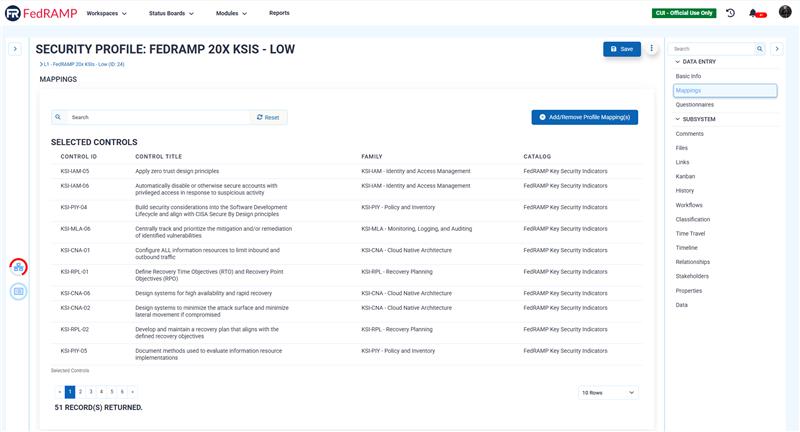Open the Modules menu

pyautogui.click(x=231, y=13)
